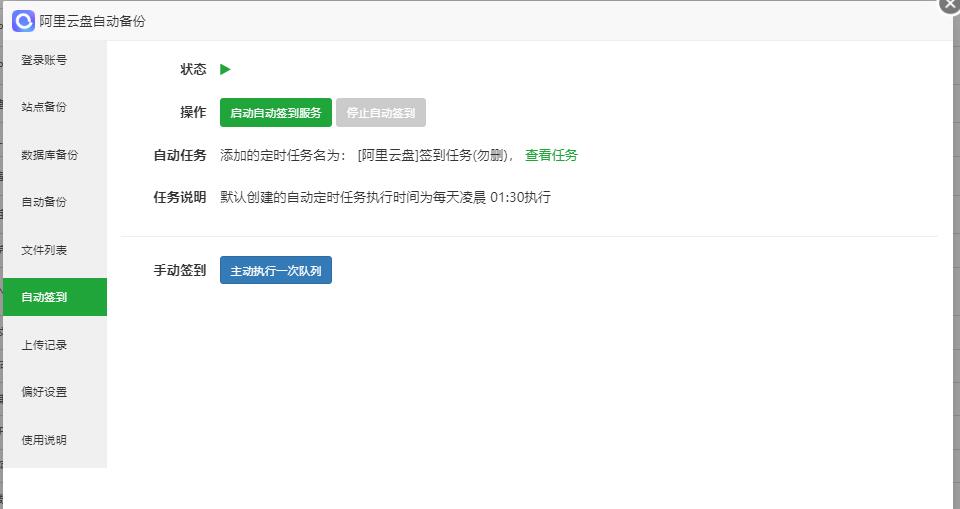
Task: Click the green play status icon
Action: click(x=225, y=69)
